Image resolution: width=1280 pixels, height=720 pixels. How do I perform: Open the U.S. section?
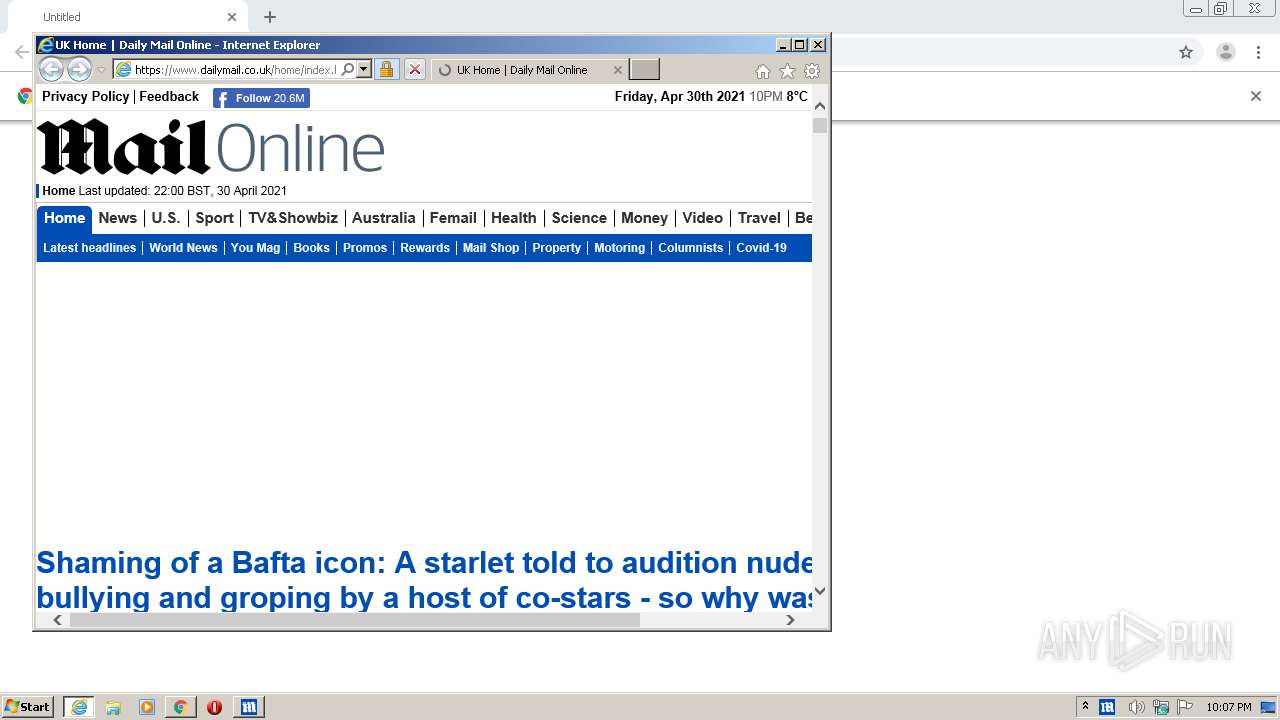pyautogui.click(x=166, y=218)
